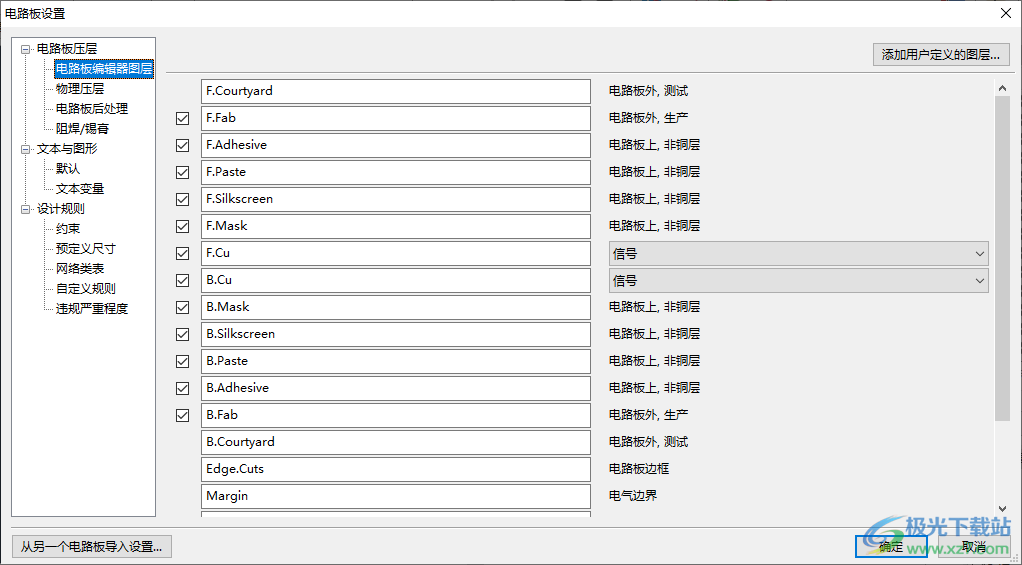Screen dimensions: 1022x565
Task: Select 物理压层 in the tree
Action: pyautogui.click(x=80, y=89)
